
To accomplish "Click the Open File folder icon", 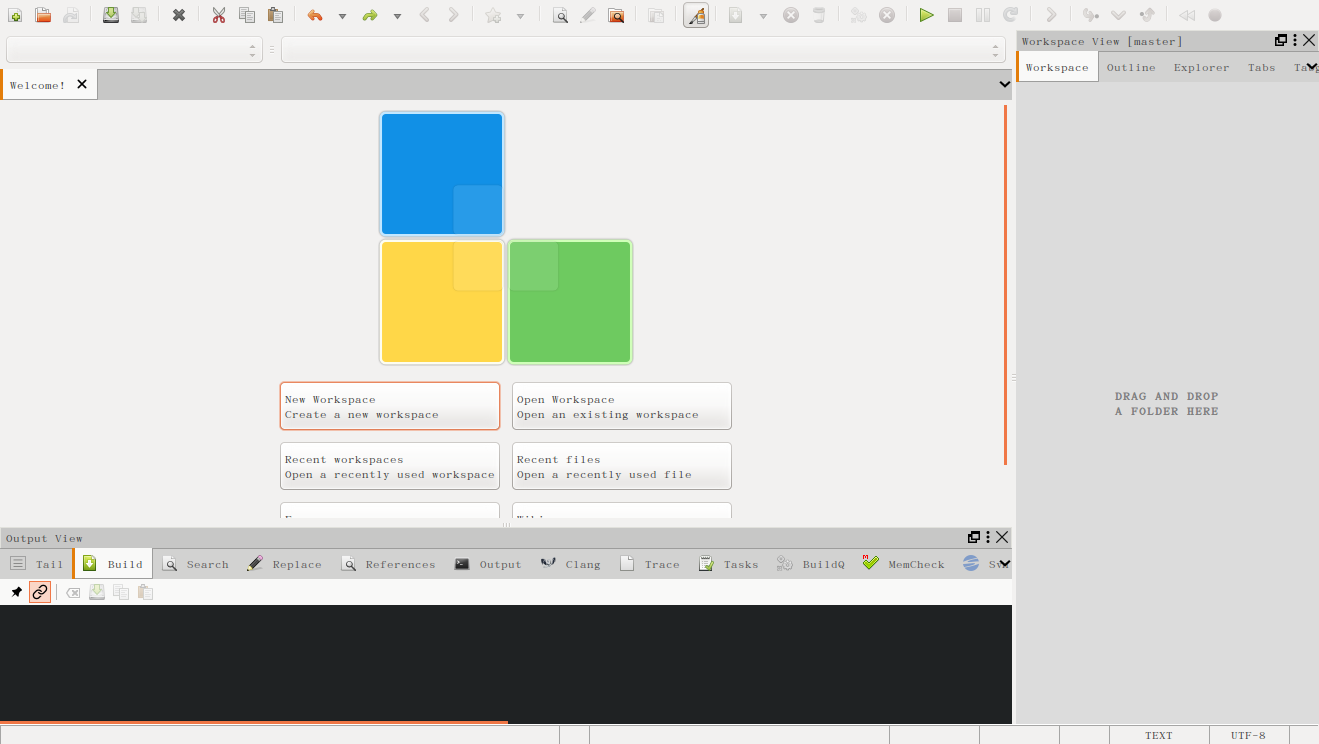I will (x=43, y=15).
